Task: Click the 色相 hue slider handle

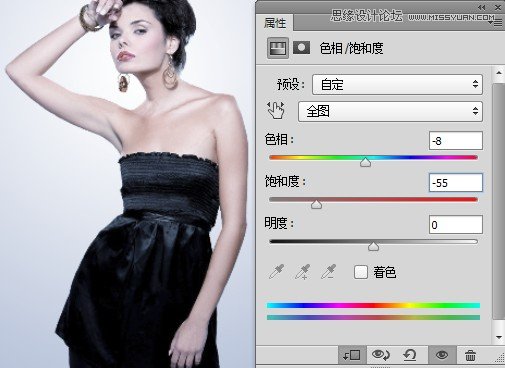Action: tap(366, 162)
